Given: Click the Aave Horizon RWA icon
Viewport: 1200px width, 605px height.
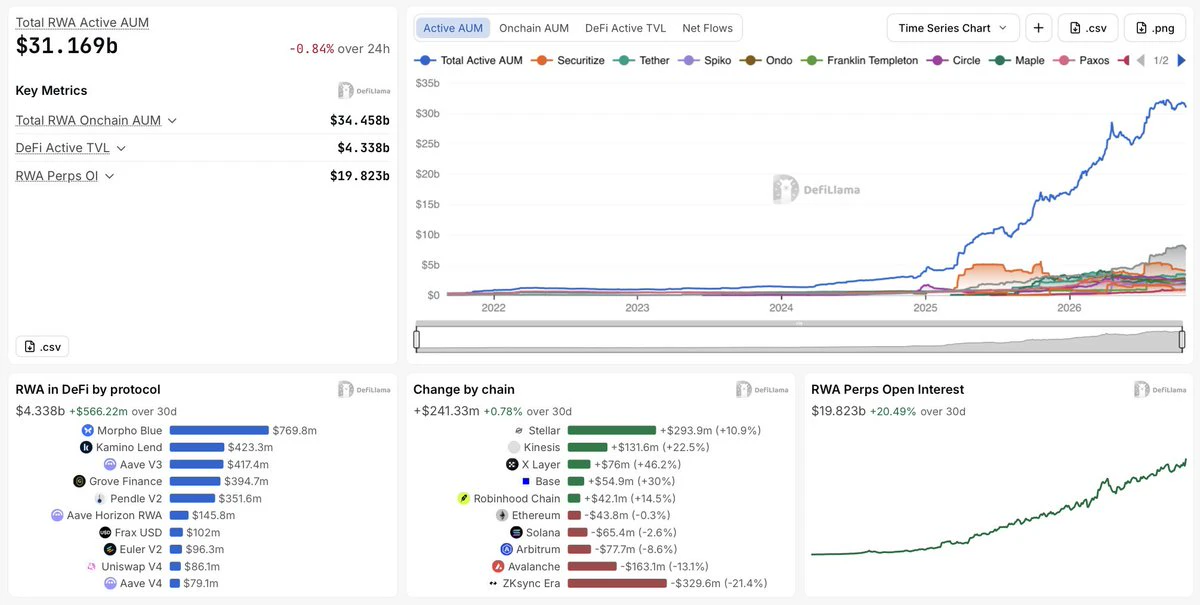Looking at the screenshot, I should pos(58,516).
